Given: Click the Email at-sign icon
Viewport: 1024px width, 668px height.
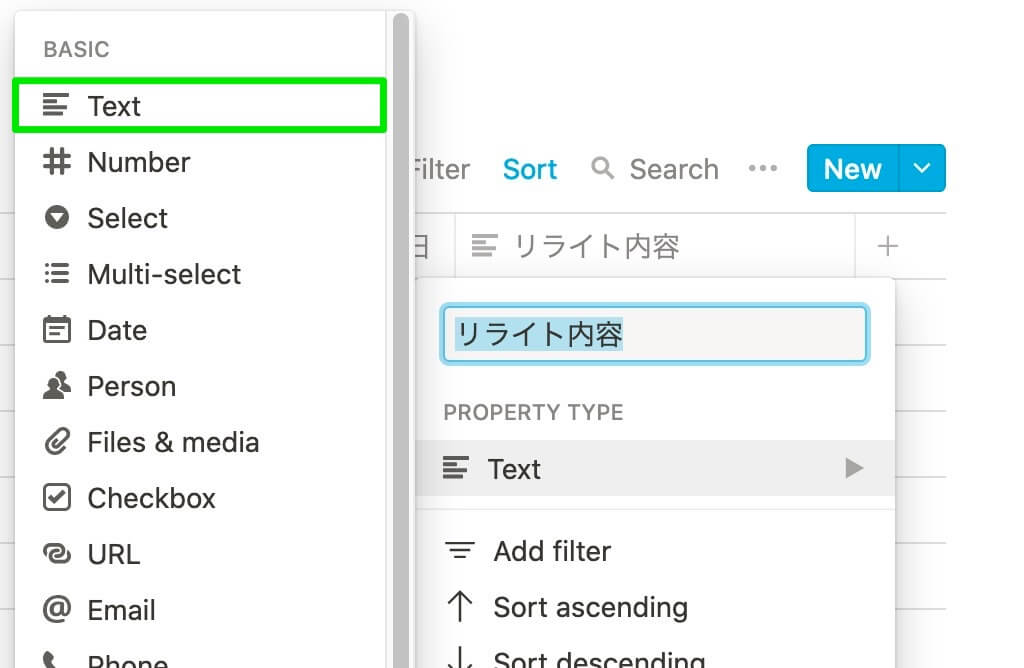Looking at the screenshot, I should point(57,609).
